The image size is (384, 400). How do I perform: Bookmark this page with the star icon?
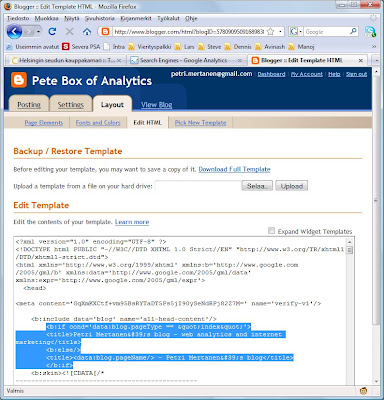(x=271, y=32)
